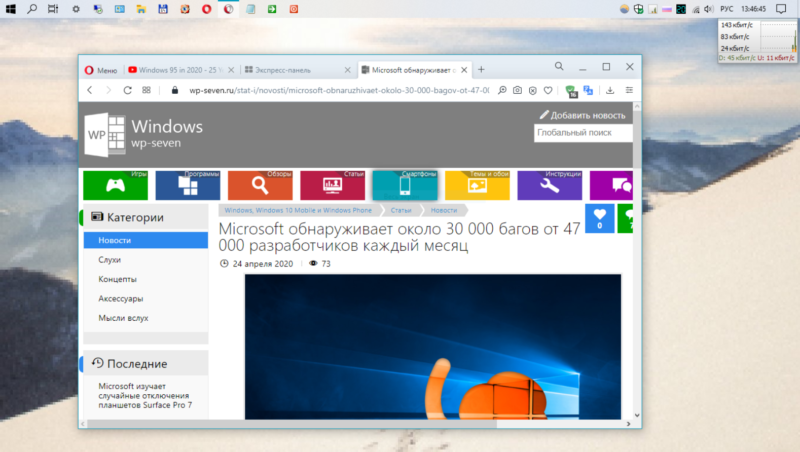Image resolution: width=800 pixels, height=452 pixels.
Task: Open Task View in taskbar
Action: (x=53, y=9)
